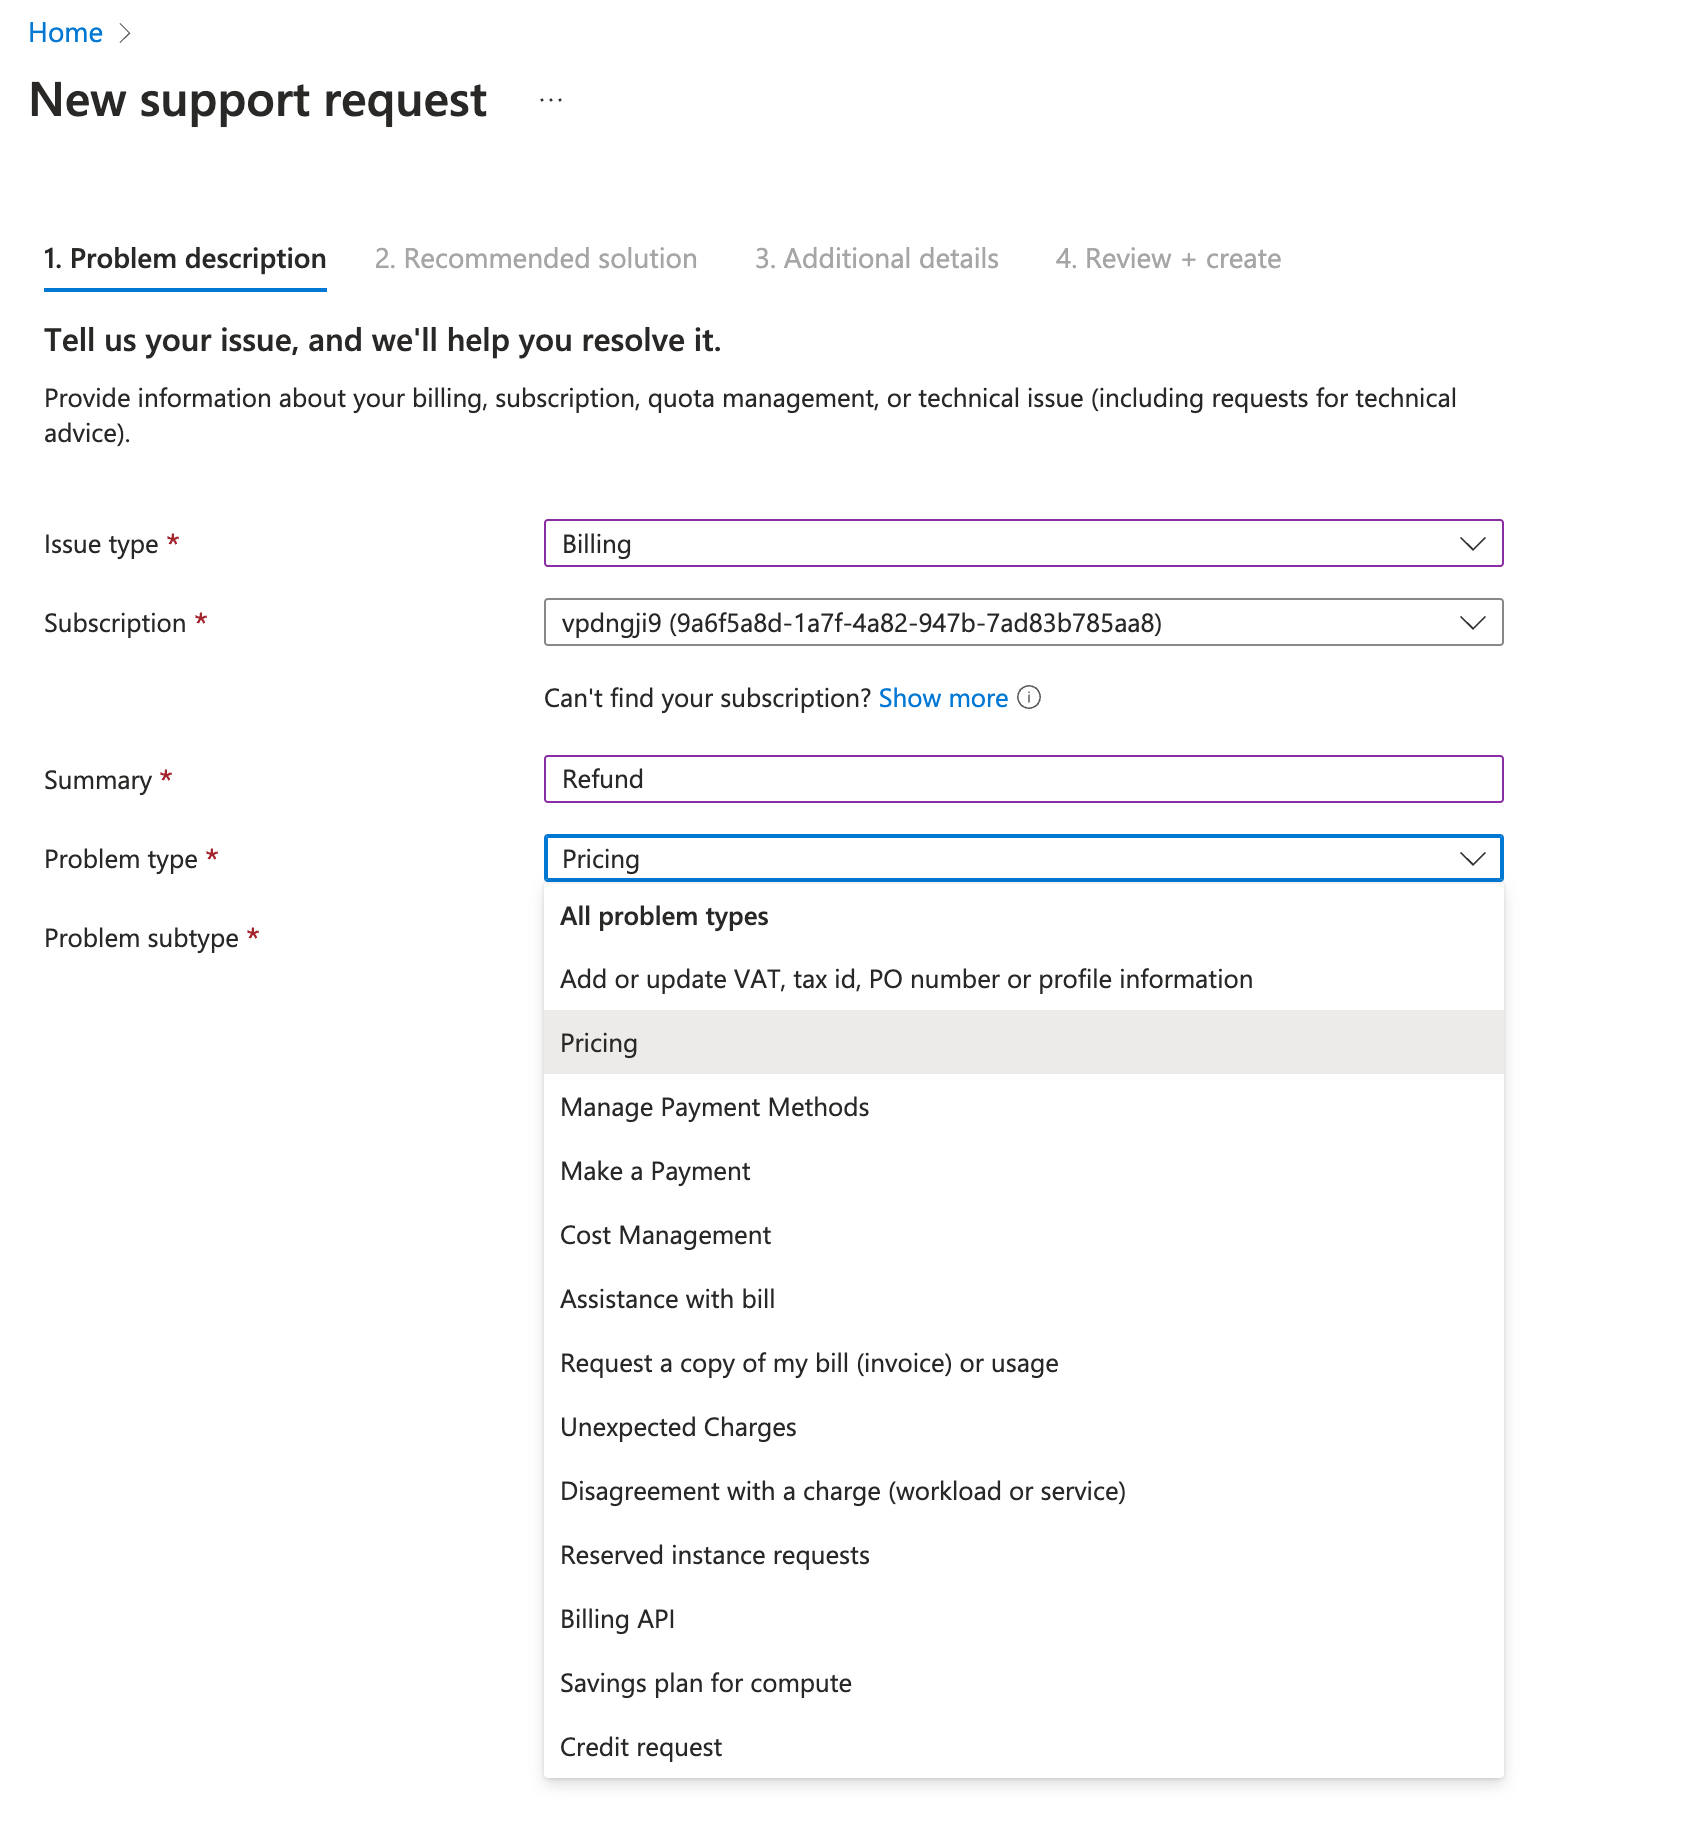1692x1848 pixels.
Task: Select Make a Payment option
Action: (1023, 1171)
